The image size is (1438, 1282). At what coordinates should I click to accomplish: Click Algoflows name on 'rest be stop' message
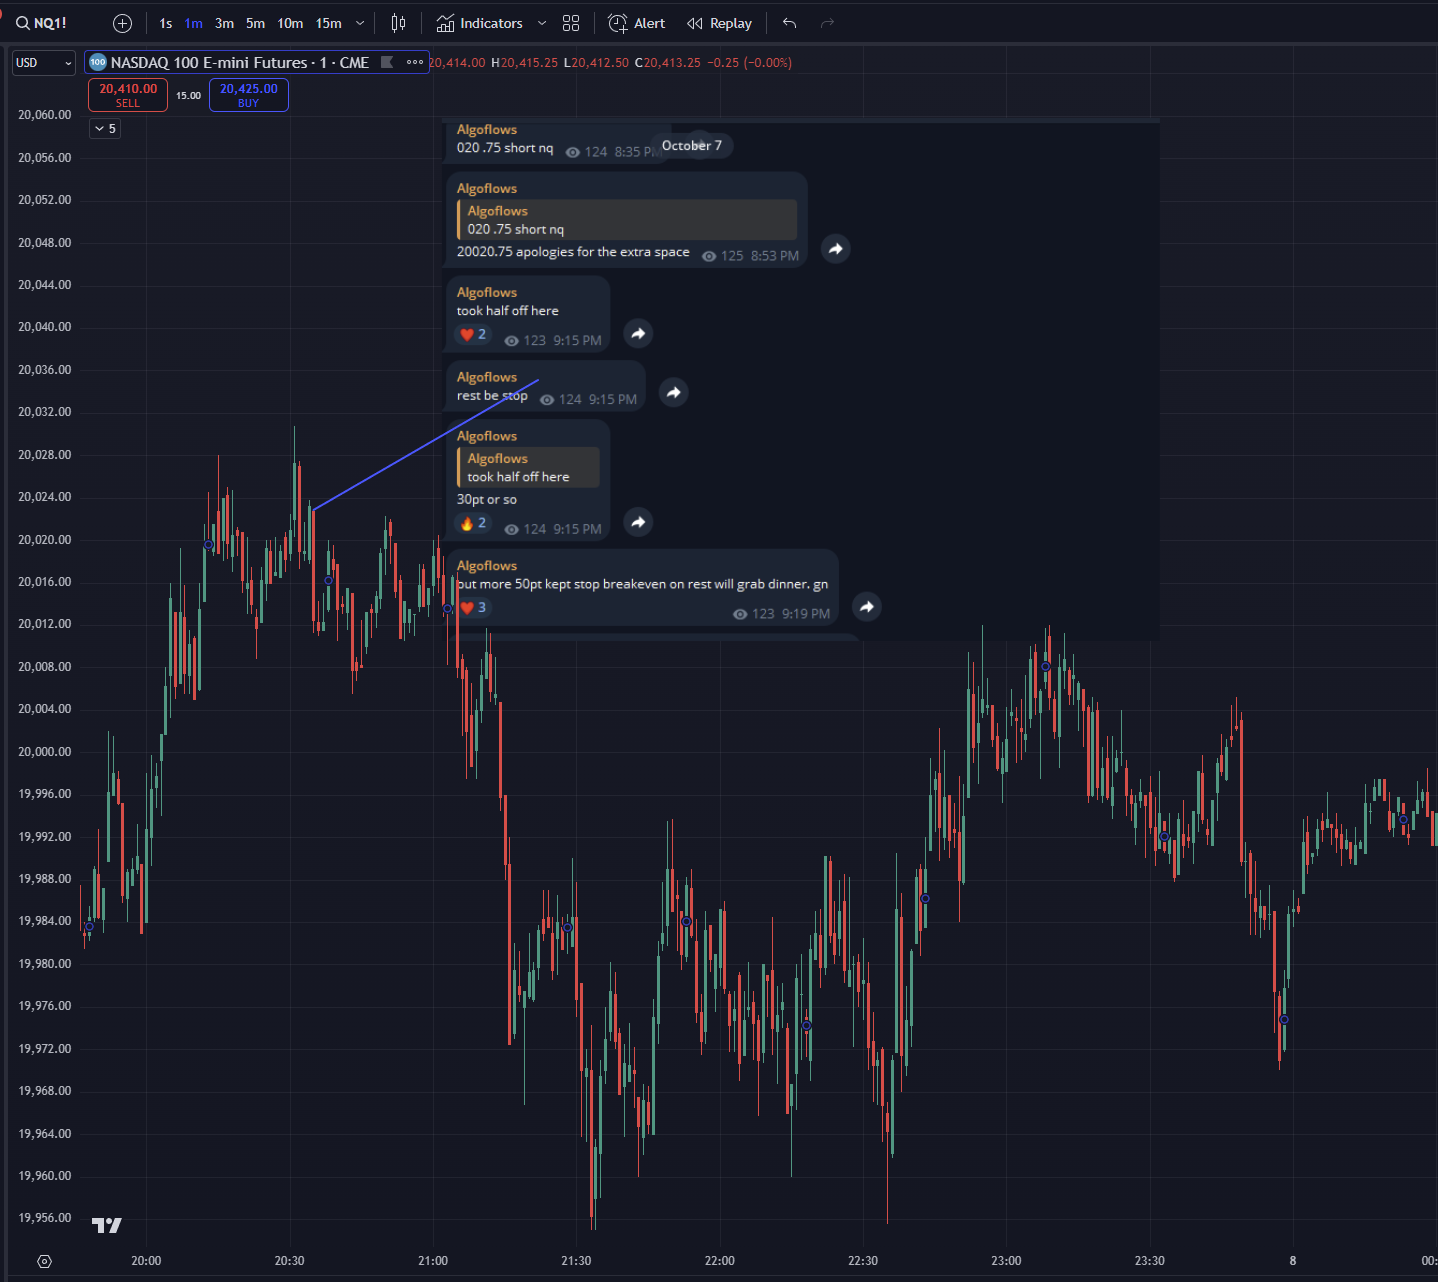487,377
